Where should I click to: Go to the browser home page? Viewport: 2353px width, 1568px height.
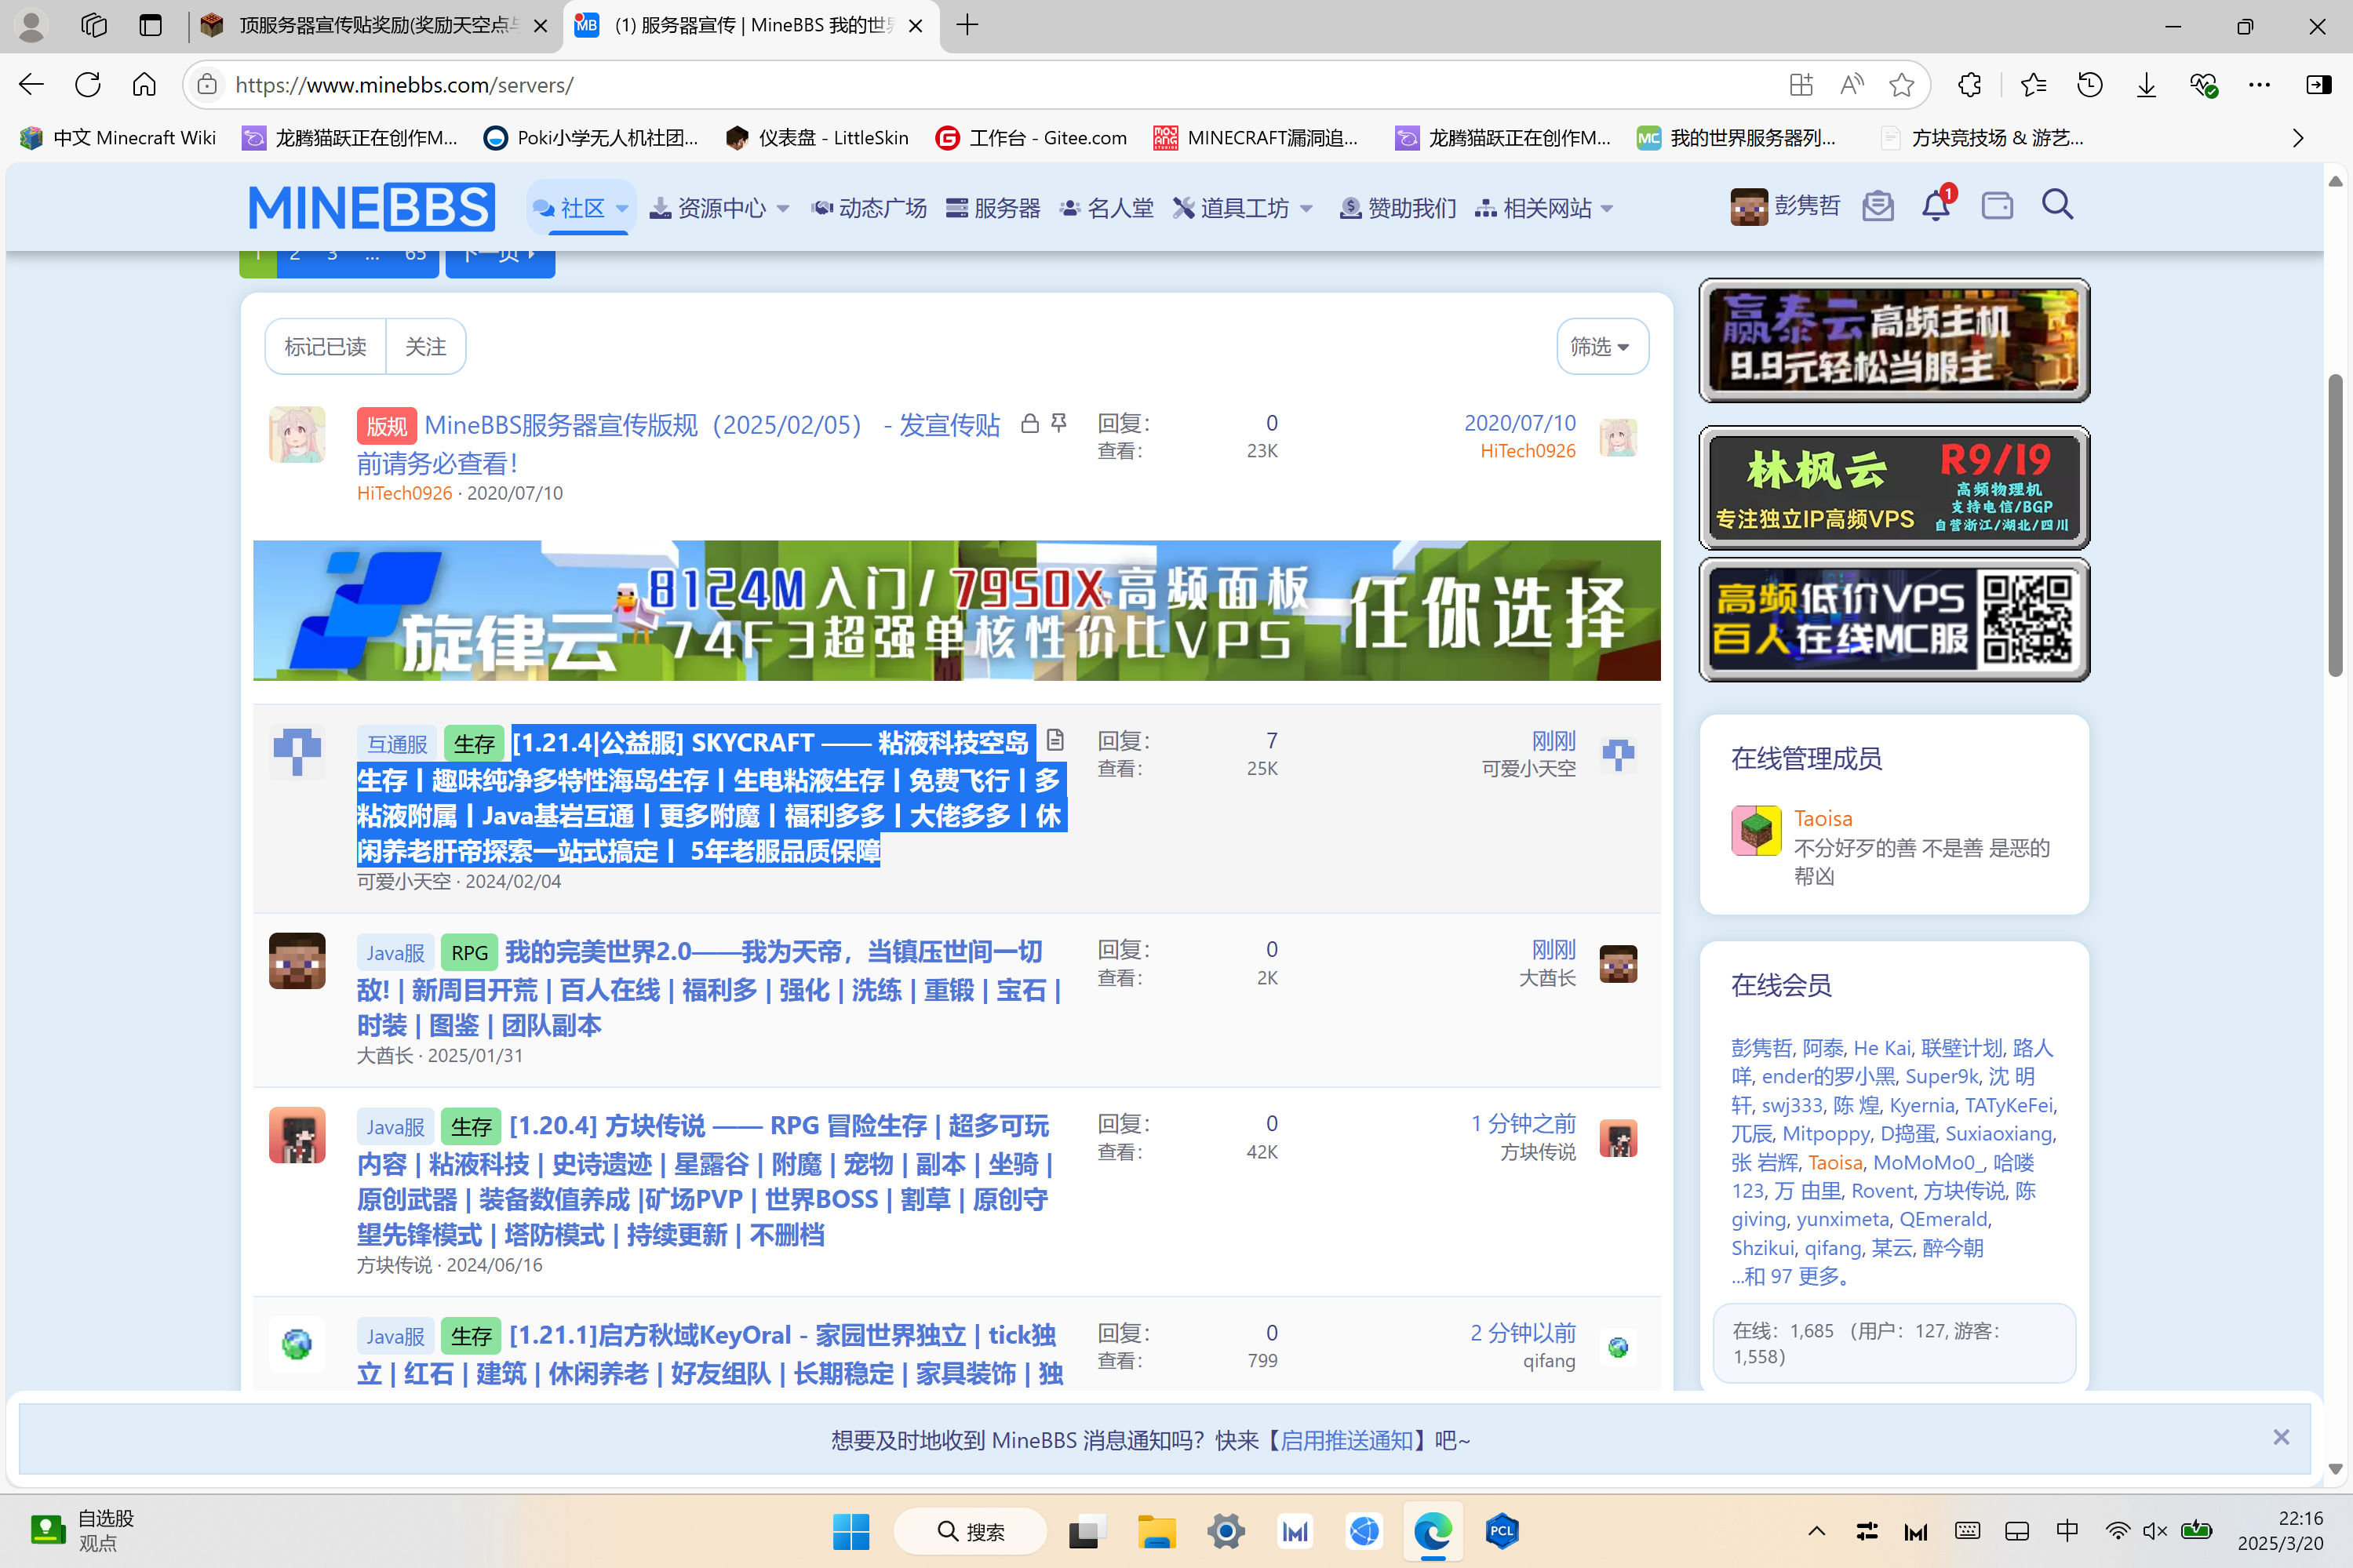(x=144, y=85)
